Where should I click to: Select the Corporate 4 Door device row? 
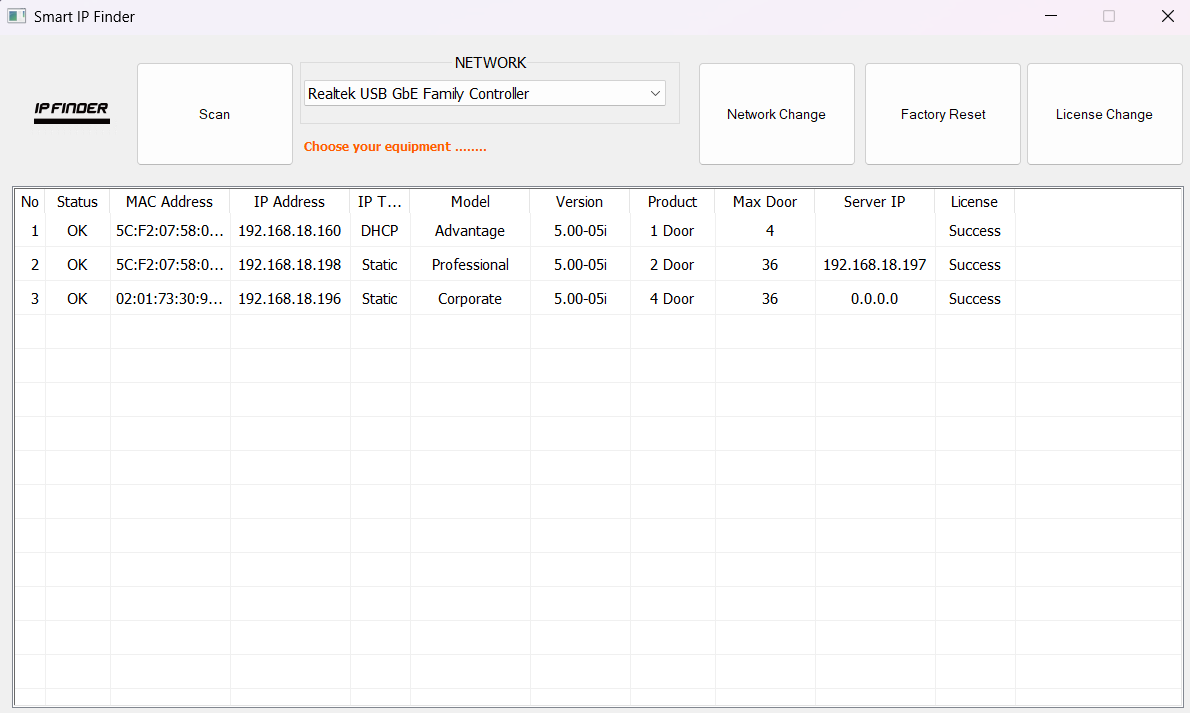tap(470, 298)
